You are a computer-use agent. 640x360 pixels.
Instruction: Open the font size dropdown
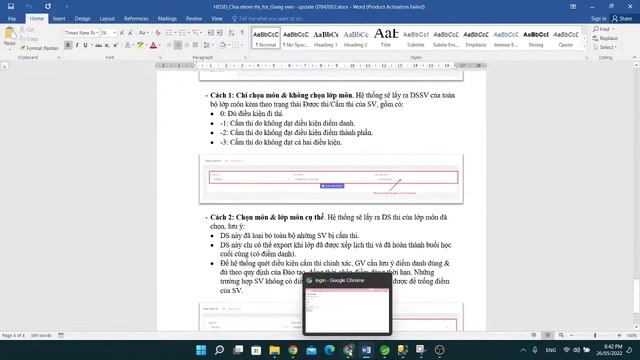pyautogui.click(x=114, y=33)
